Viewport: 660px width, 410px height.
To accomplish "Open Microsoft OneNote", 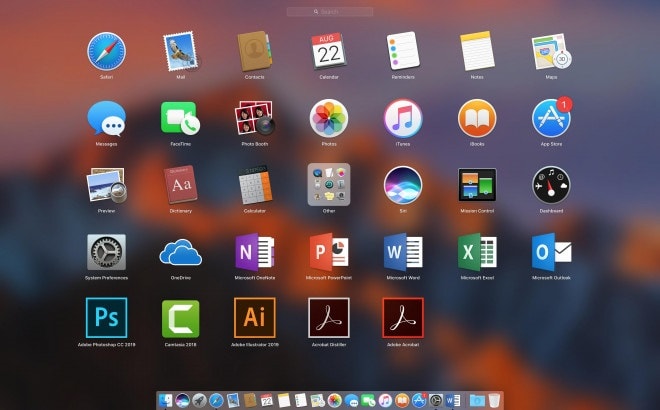I will click(x=255, y=252).
